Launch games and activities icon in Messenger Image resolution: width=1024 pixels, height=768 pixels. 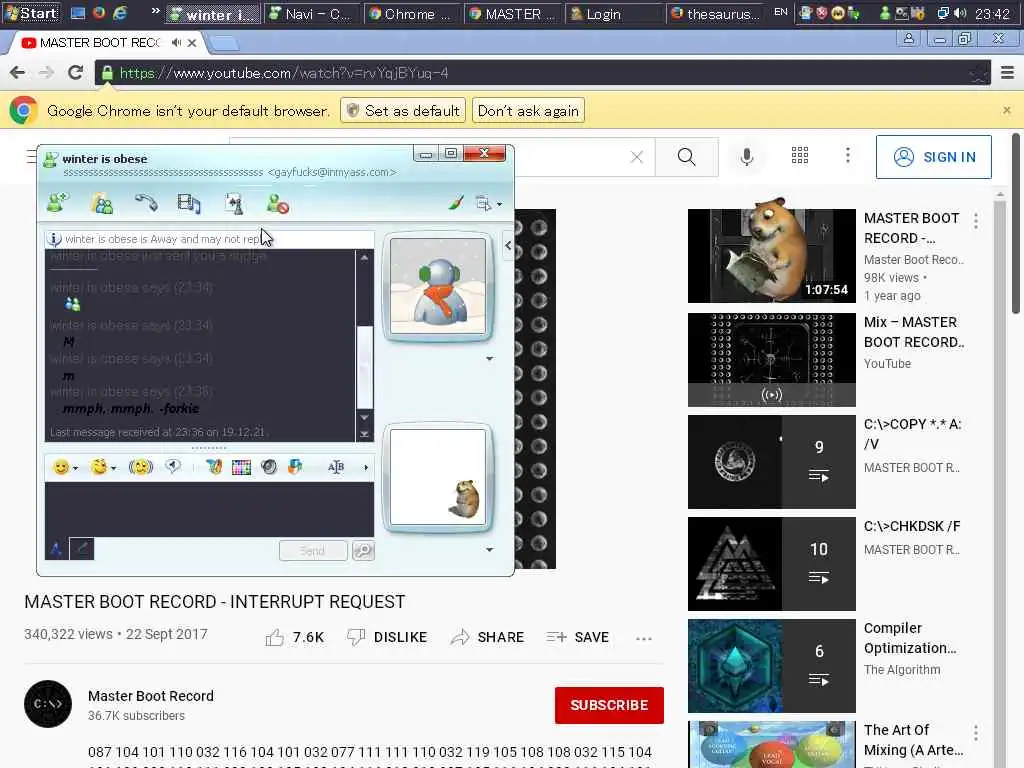pyautogui.click(x=233, y=204)
